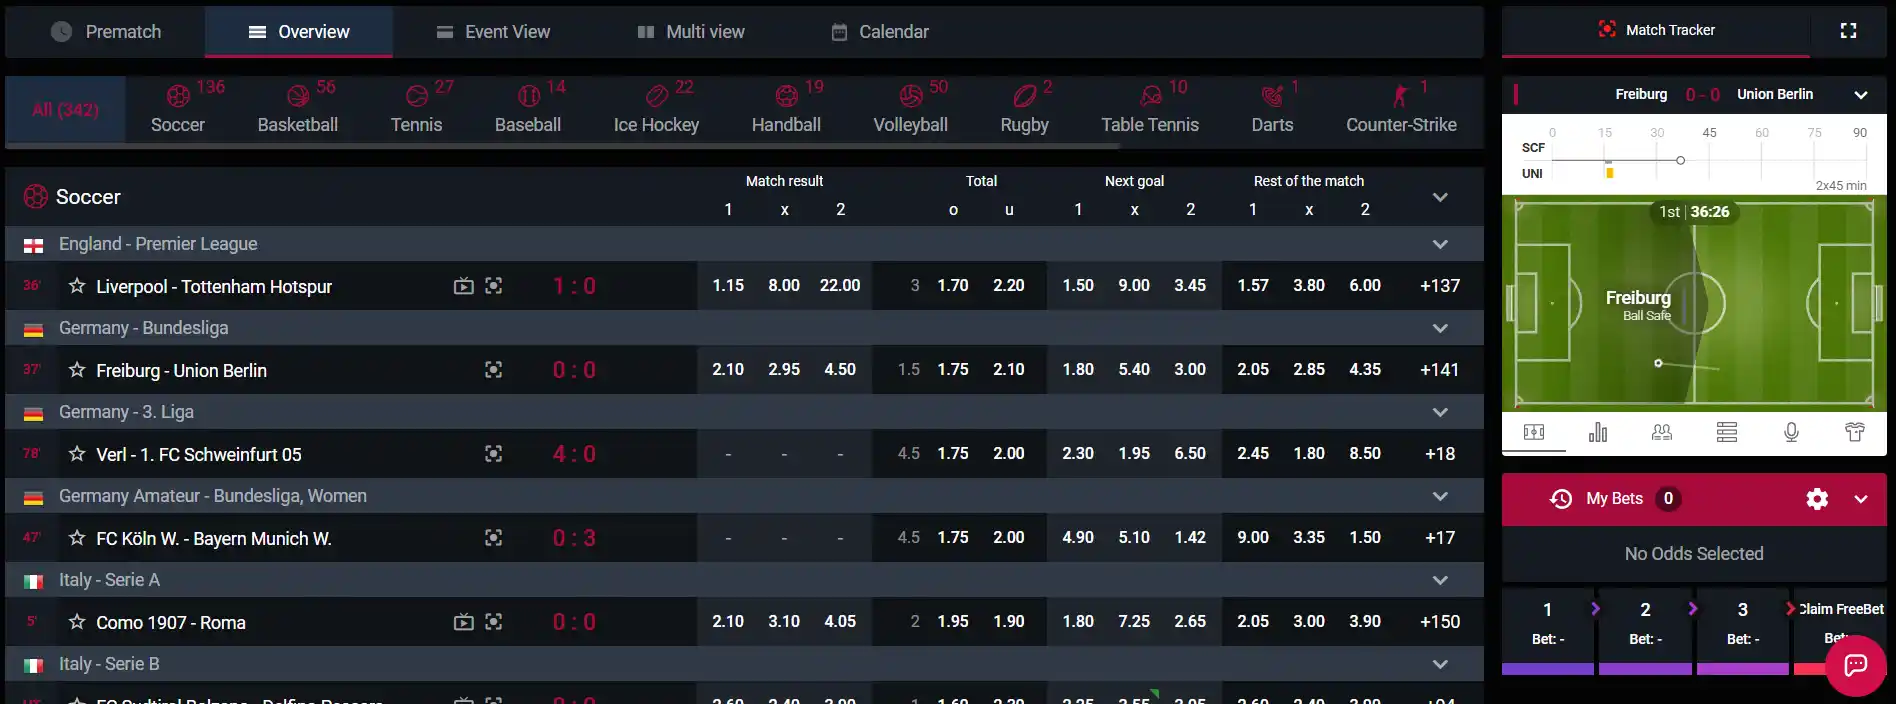Favorite the Freiburg - Union Berlin match

[77, 370]
